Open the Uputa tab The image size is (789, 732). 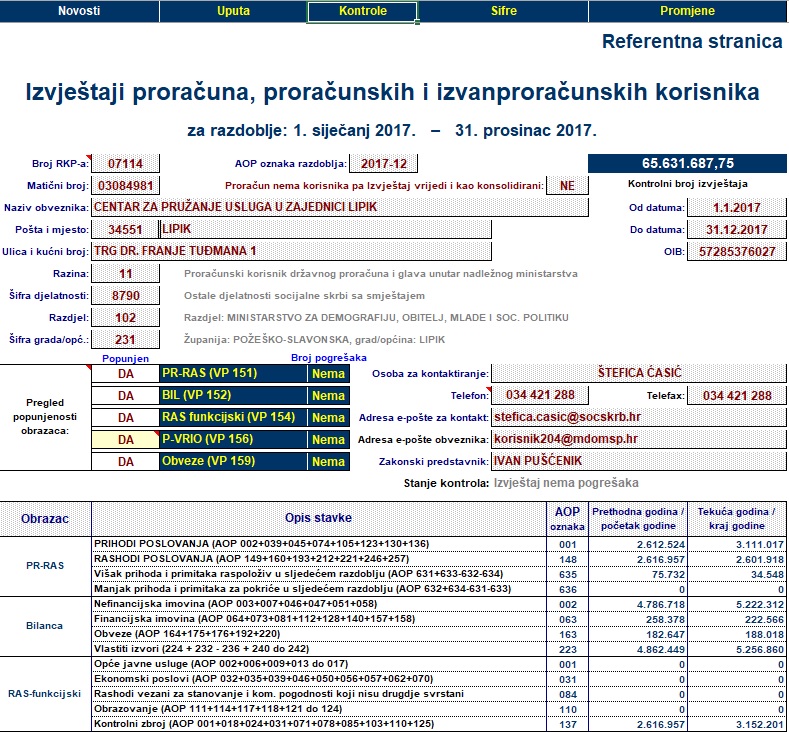point(233,11)
